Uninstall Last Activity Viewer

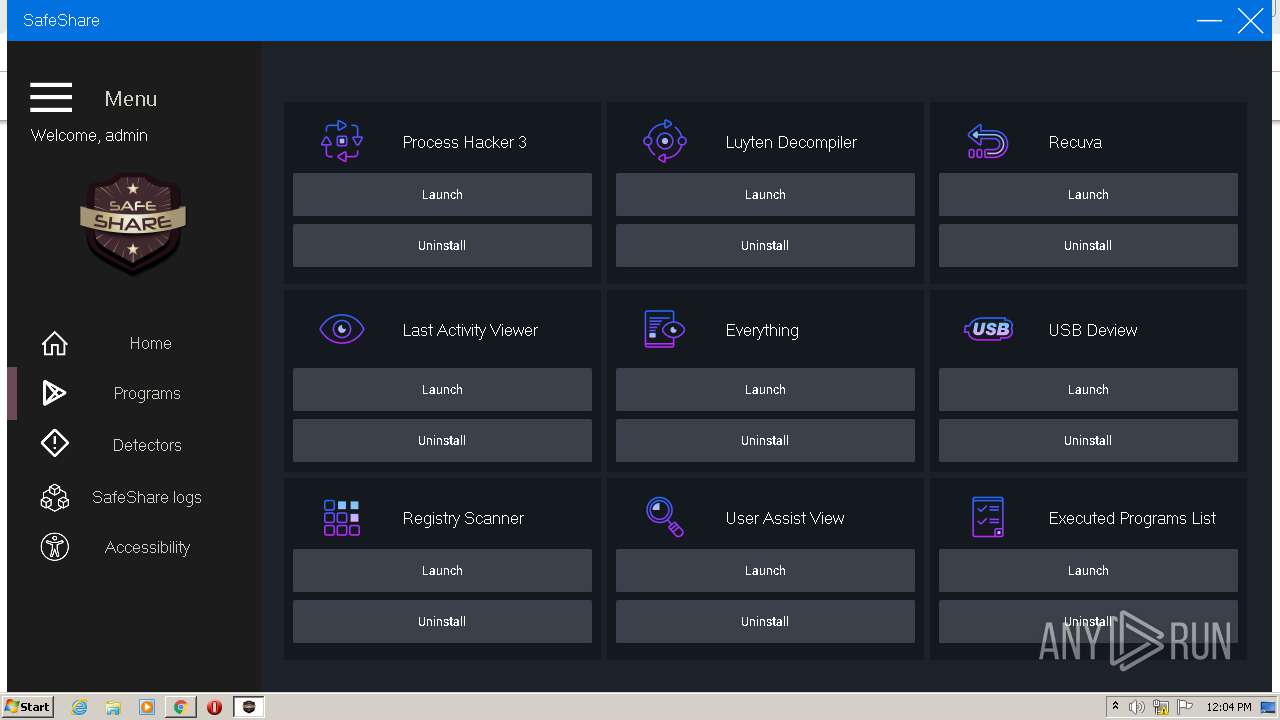(442, 440)
